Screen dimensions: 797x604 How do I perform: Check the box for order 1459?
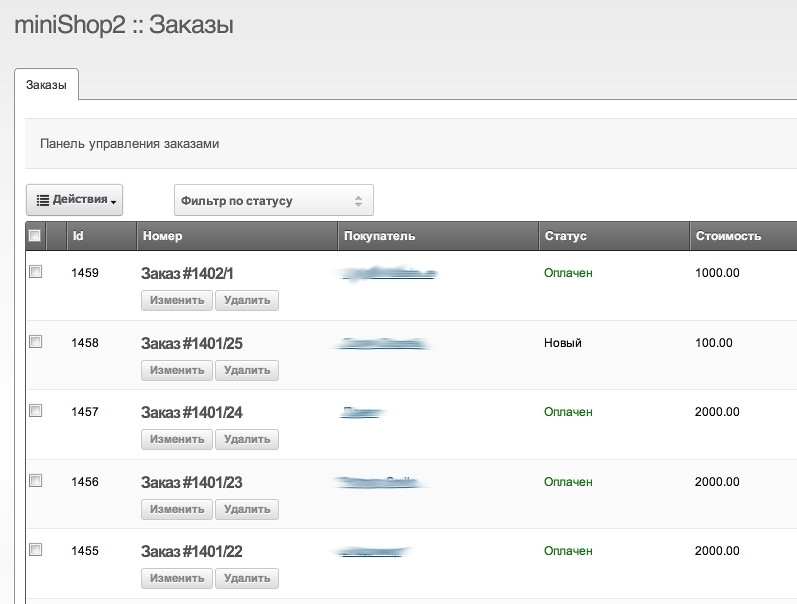(36, 272)
